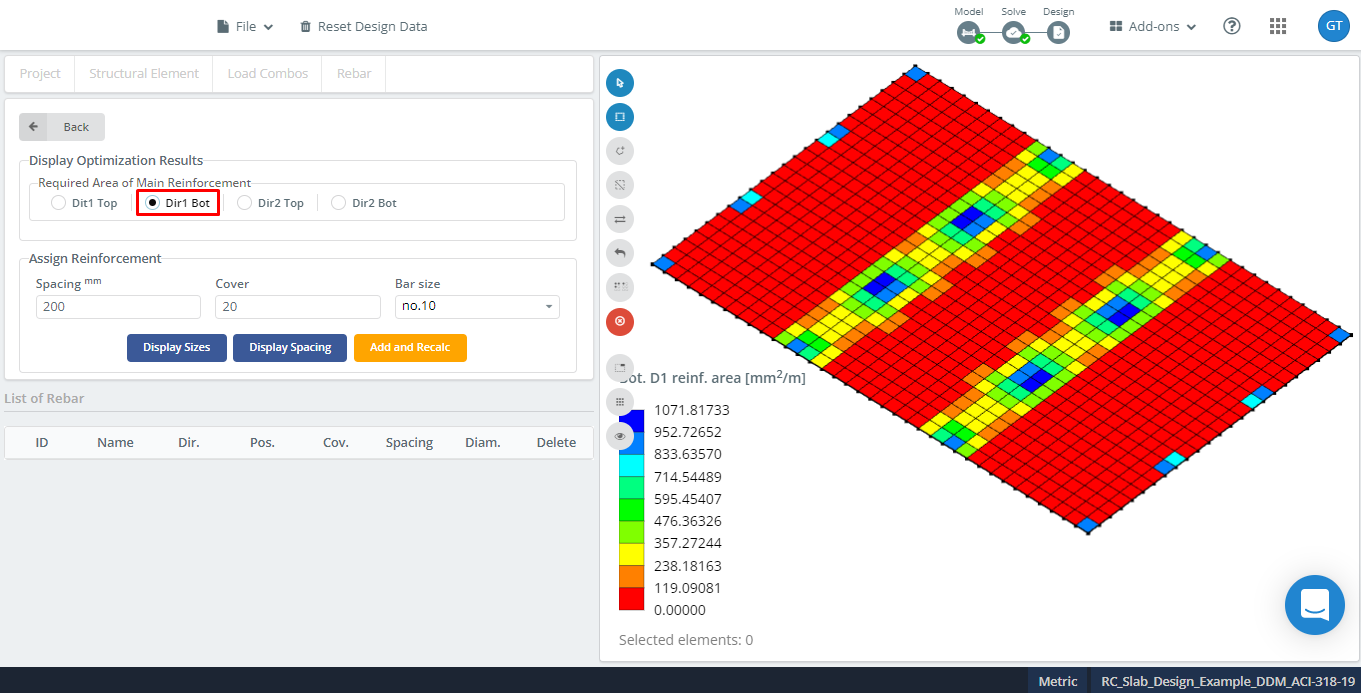The image size is (1361, 693).
Task: Toggle the mesh grid display icon
Action: (x=620, y=401)
